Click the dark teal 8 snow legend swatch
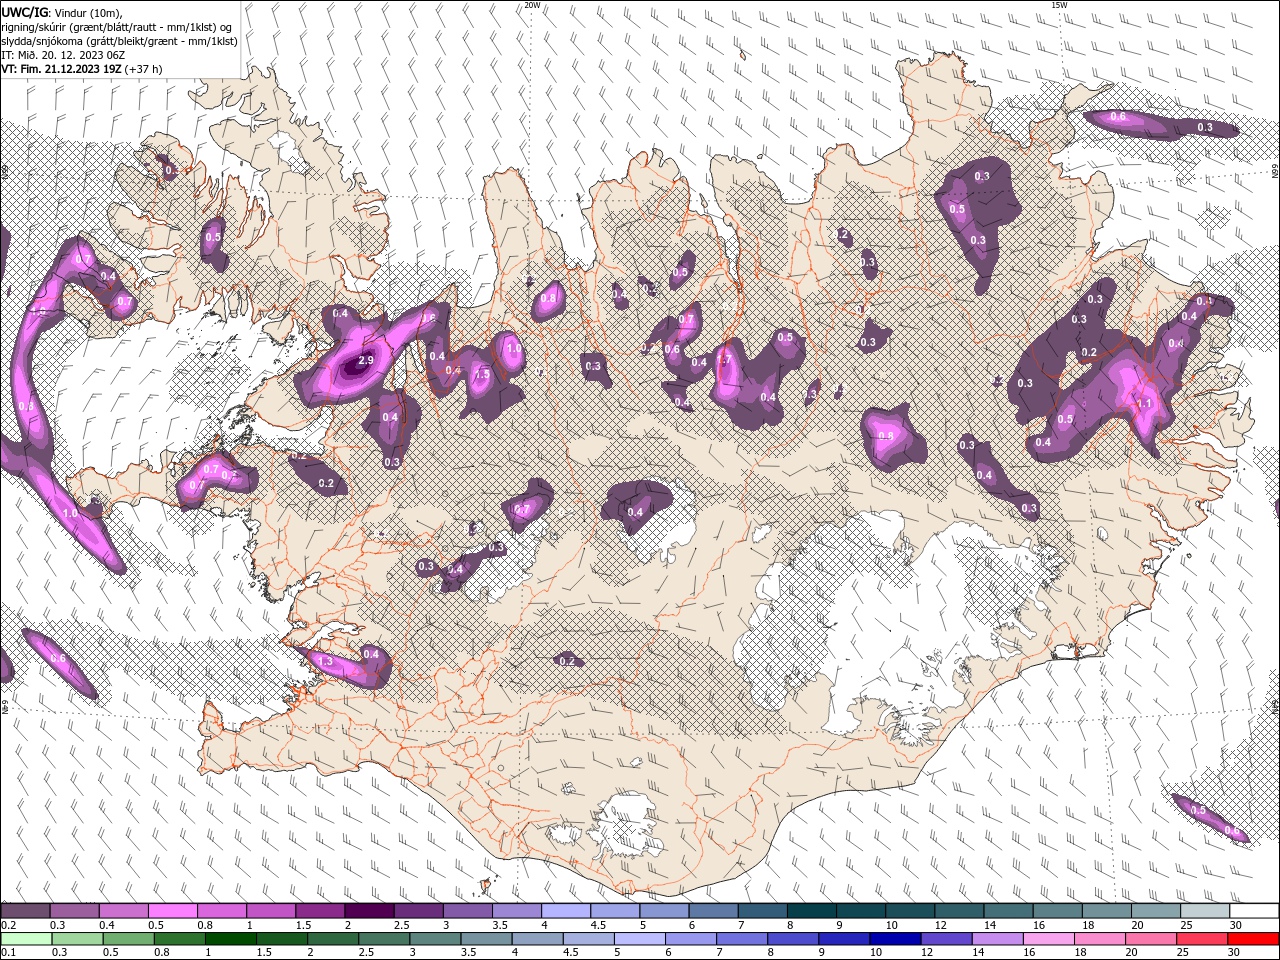This screenshot has width=1280, height=960. (811, 910)
